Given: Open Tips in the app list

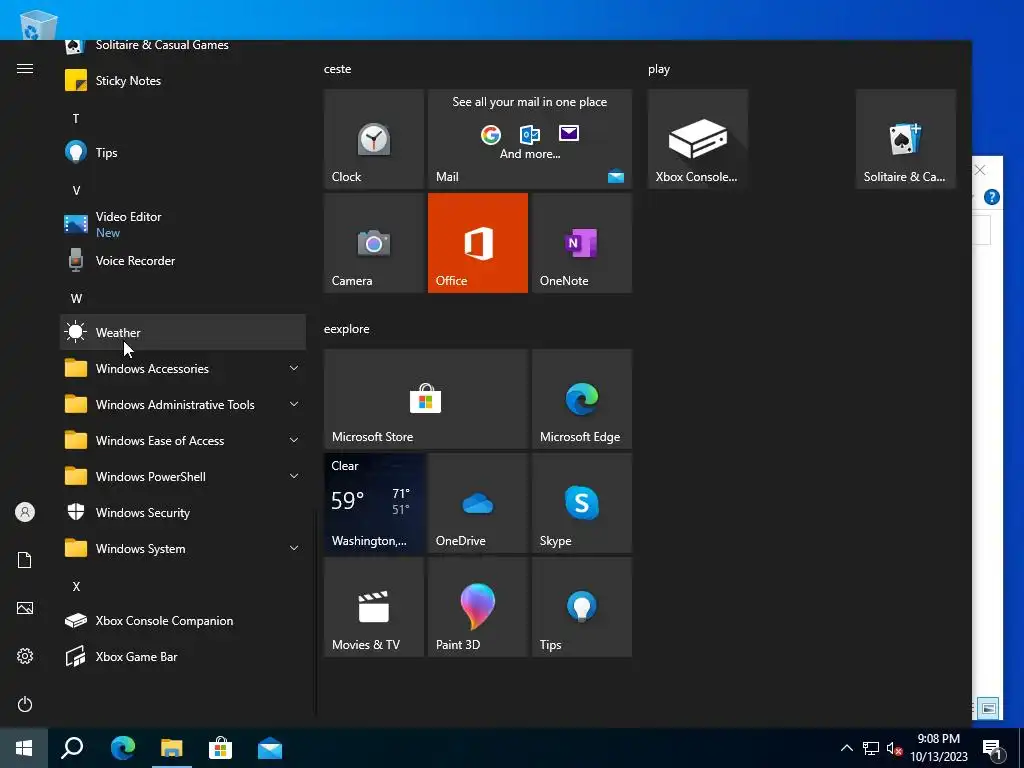Looking at the screenshot, I should point(183,153).
